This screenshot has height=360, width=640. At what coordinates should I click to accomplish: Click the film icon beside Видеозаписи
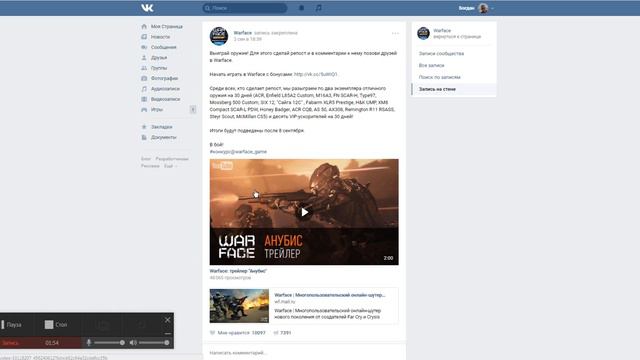[x=144, y=99]
